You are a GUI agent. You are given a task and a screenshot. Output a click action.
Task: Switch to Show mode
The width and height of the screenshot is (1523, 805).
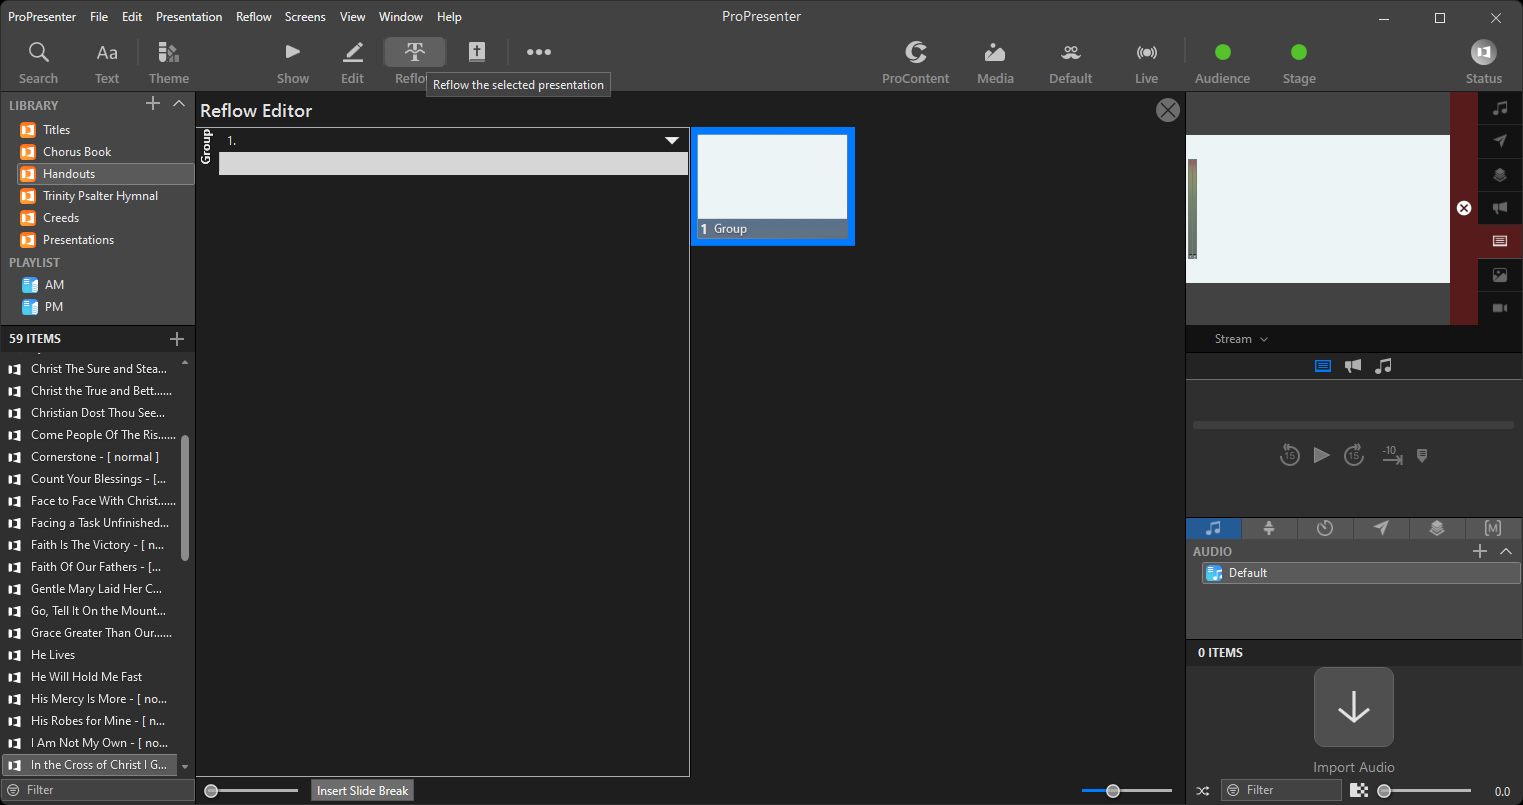point(293,63)
